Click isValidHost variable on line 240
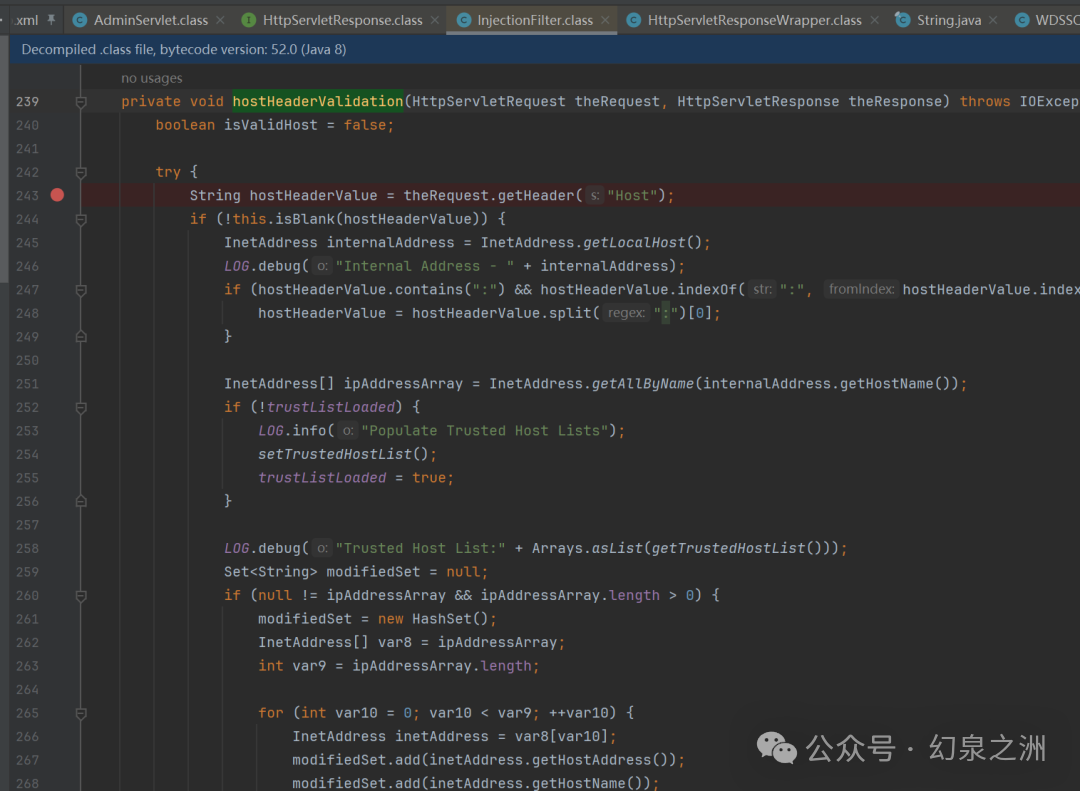 point(271,125)
